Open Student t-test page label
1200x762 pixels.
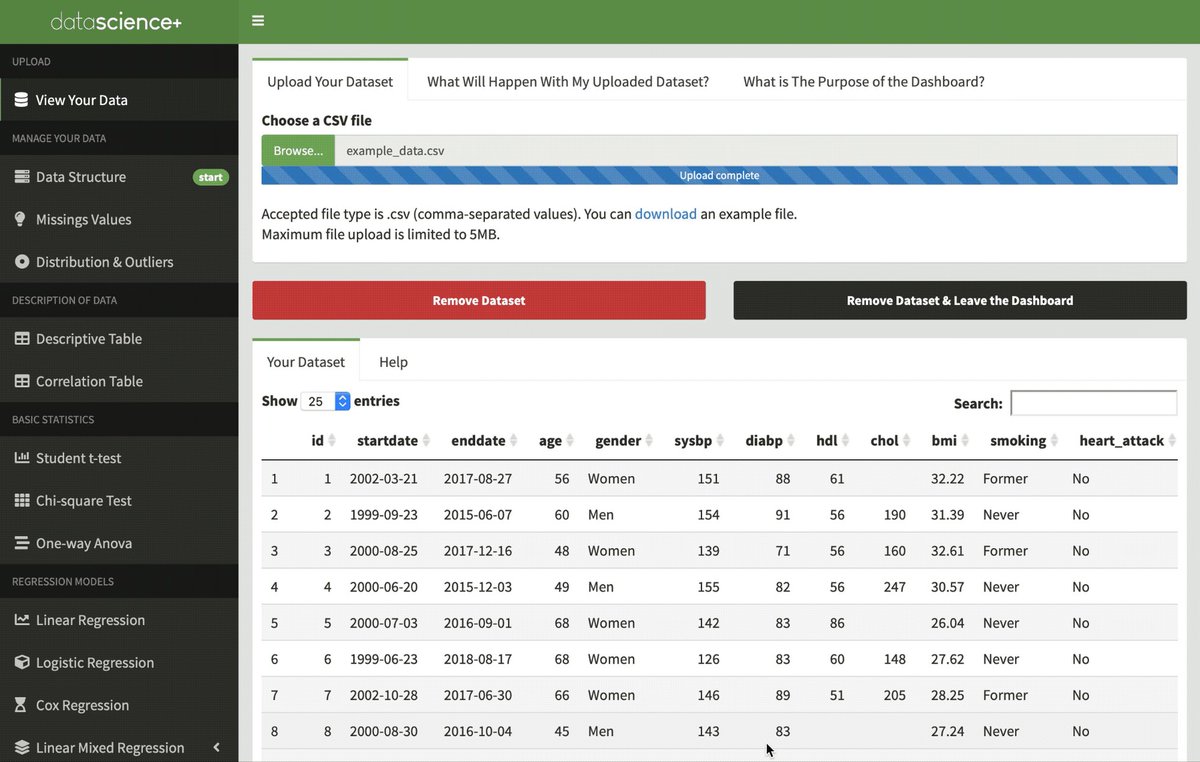[79, 458]
